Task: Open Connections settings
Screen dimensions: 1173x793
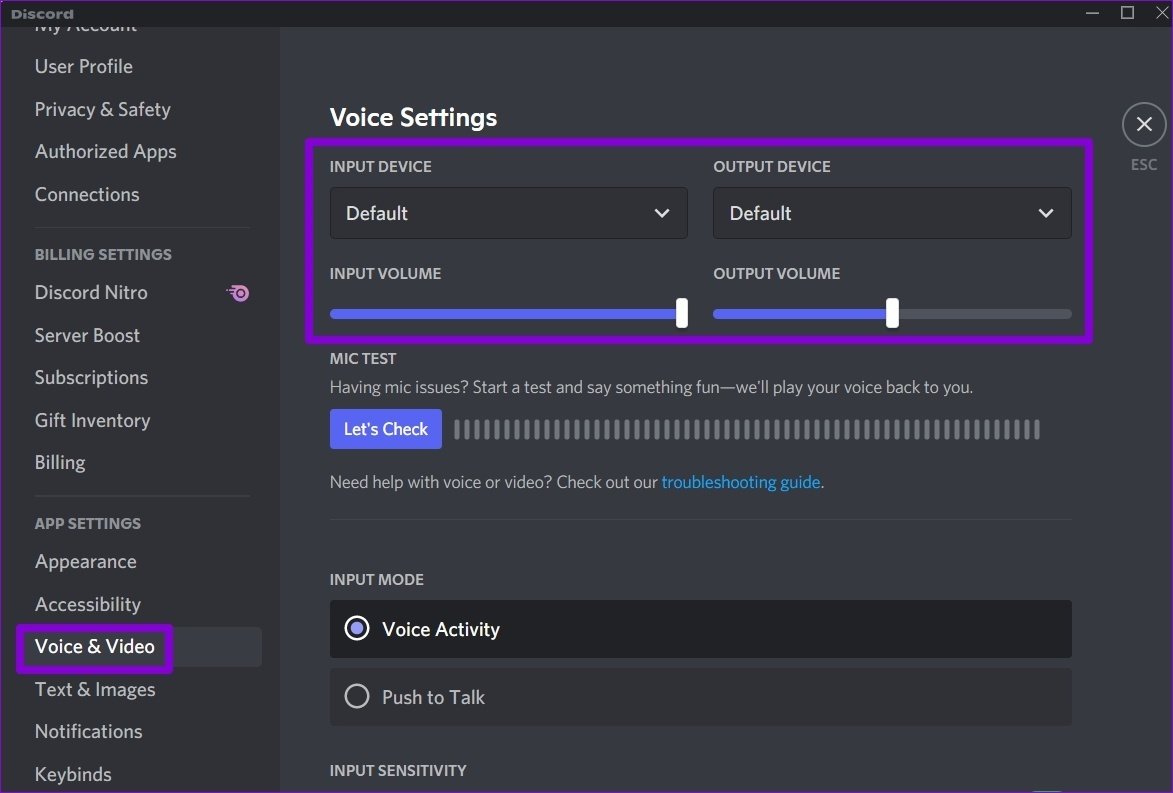Action: click(87, 195)
